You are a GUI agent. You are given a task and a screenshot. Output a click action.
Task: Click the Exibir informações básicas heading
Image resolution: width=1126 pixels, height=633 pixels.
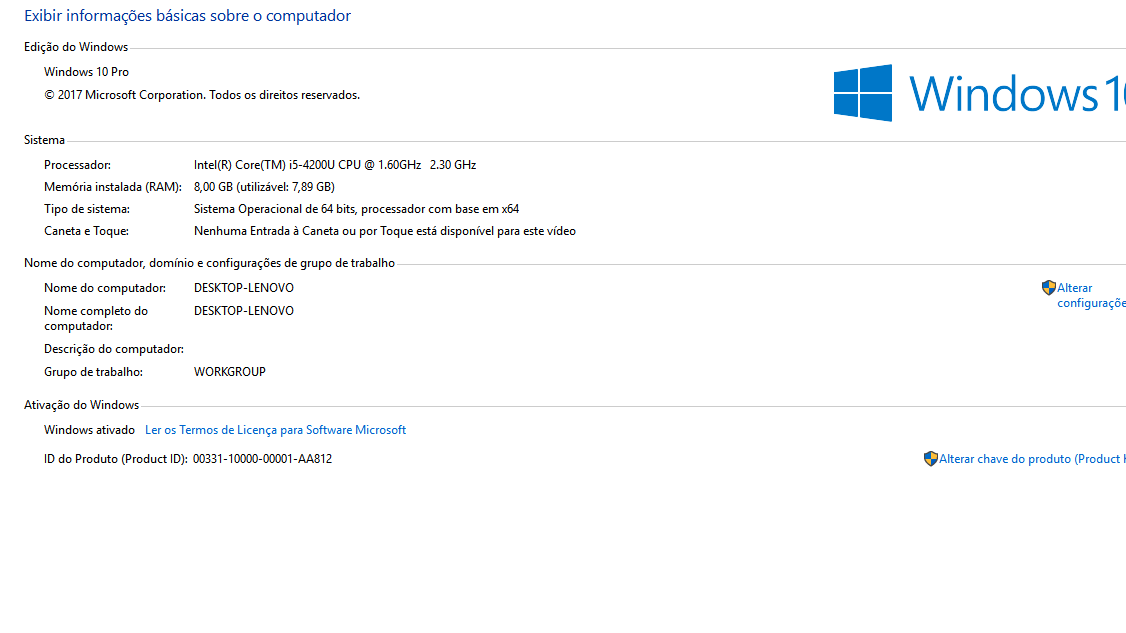[187, 16]
